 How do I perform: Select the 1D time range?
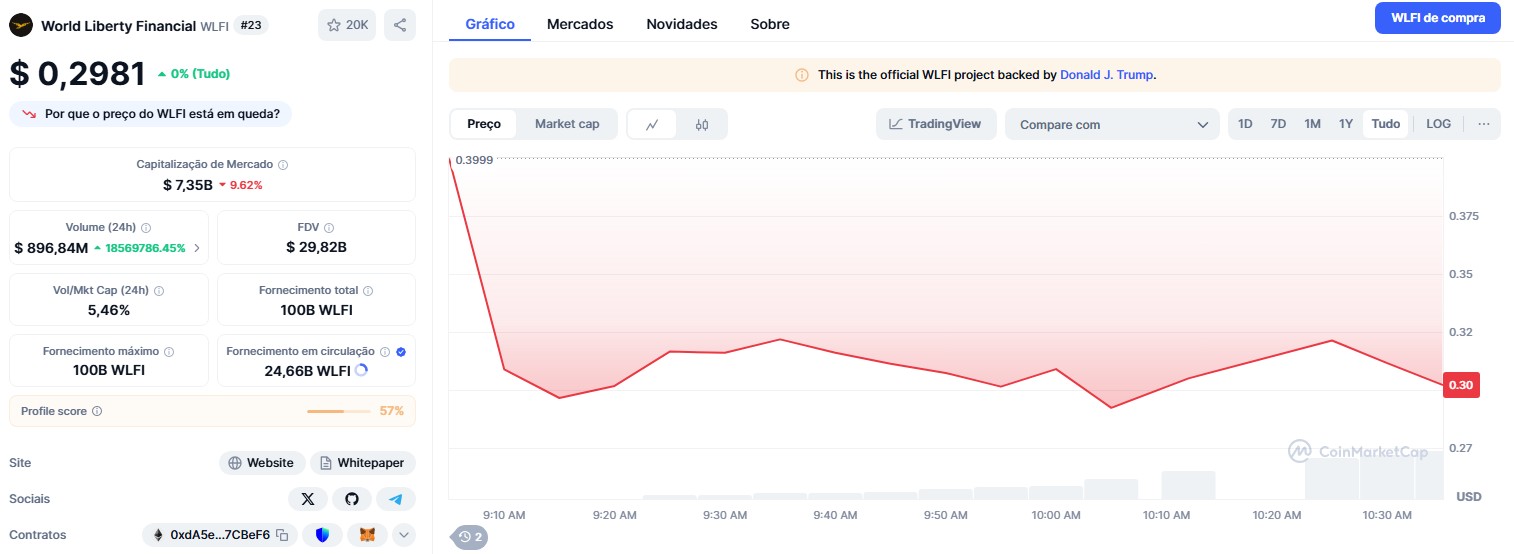tap(1245, 124)
